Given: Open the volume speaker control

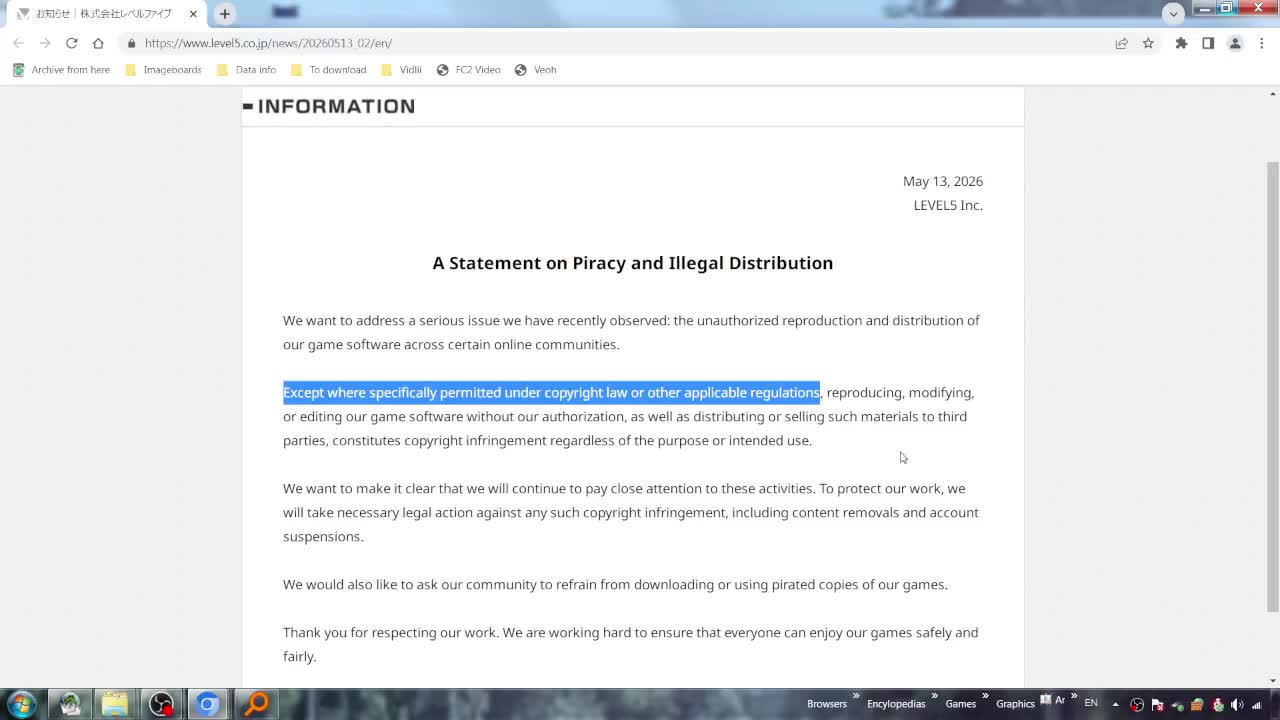Looking at the screenshot, I should coord(1237,704).
